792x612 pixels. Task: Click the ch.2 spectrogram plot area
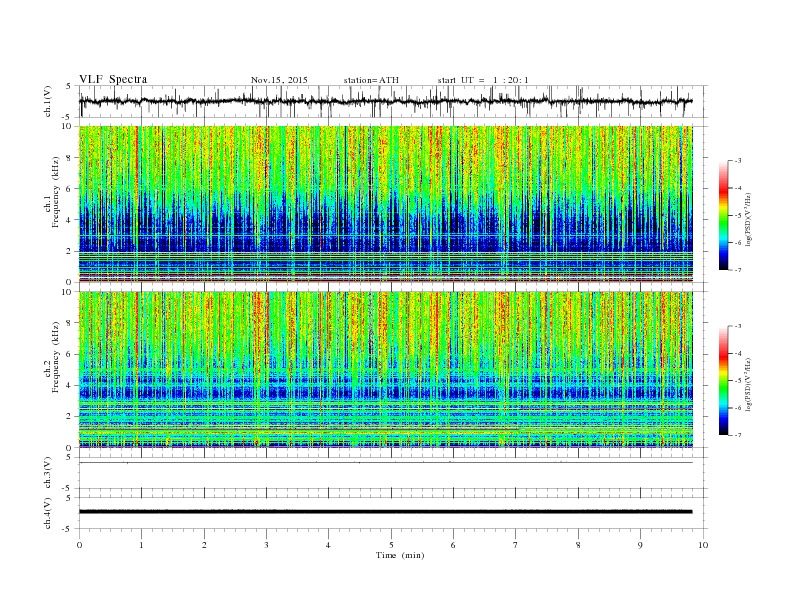[386, 370]
